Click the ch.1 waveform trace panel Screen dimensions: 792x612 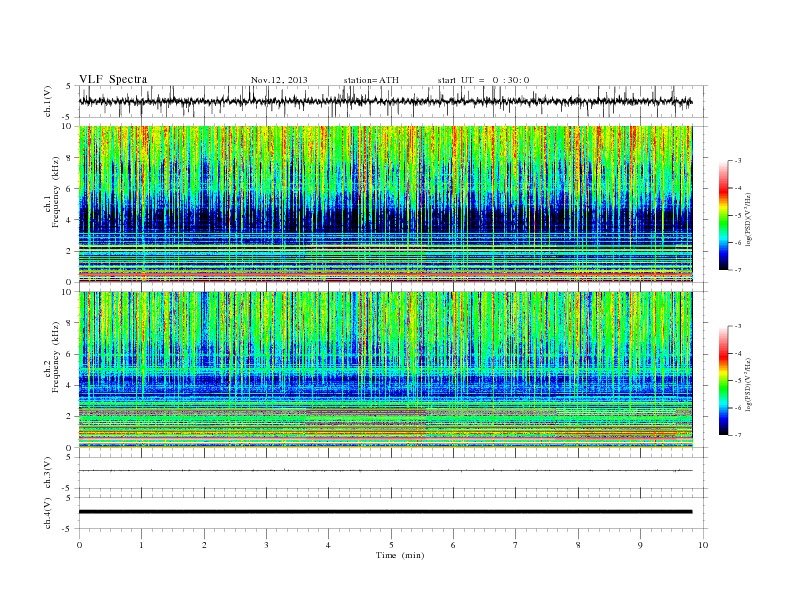pos(393,101)
